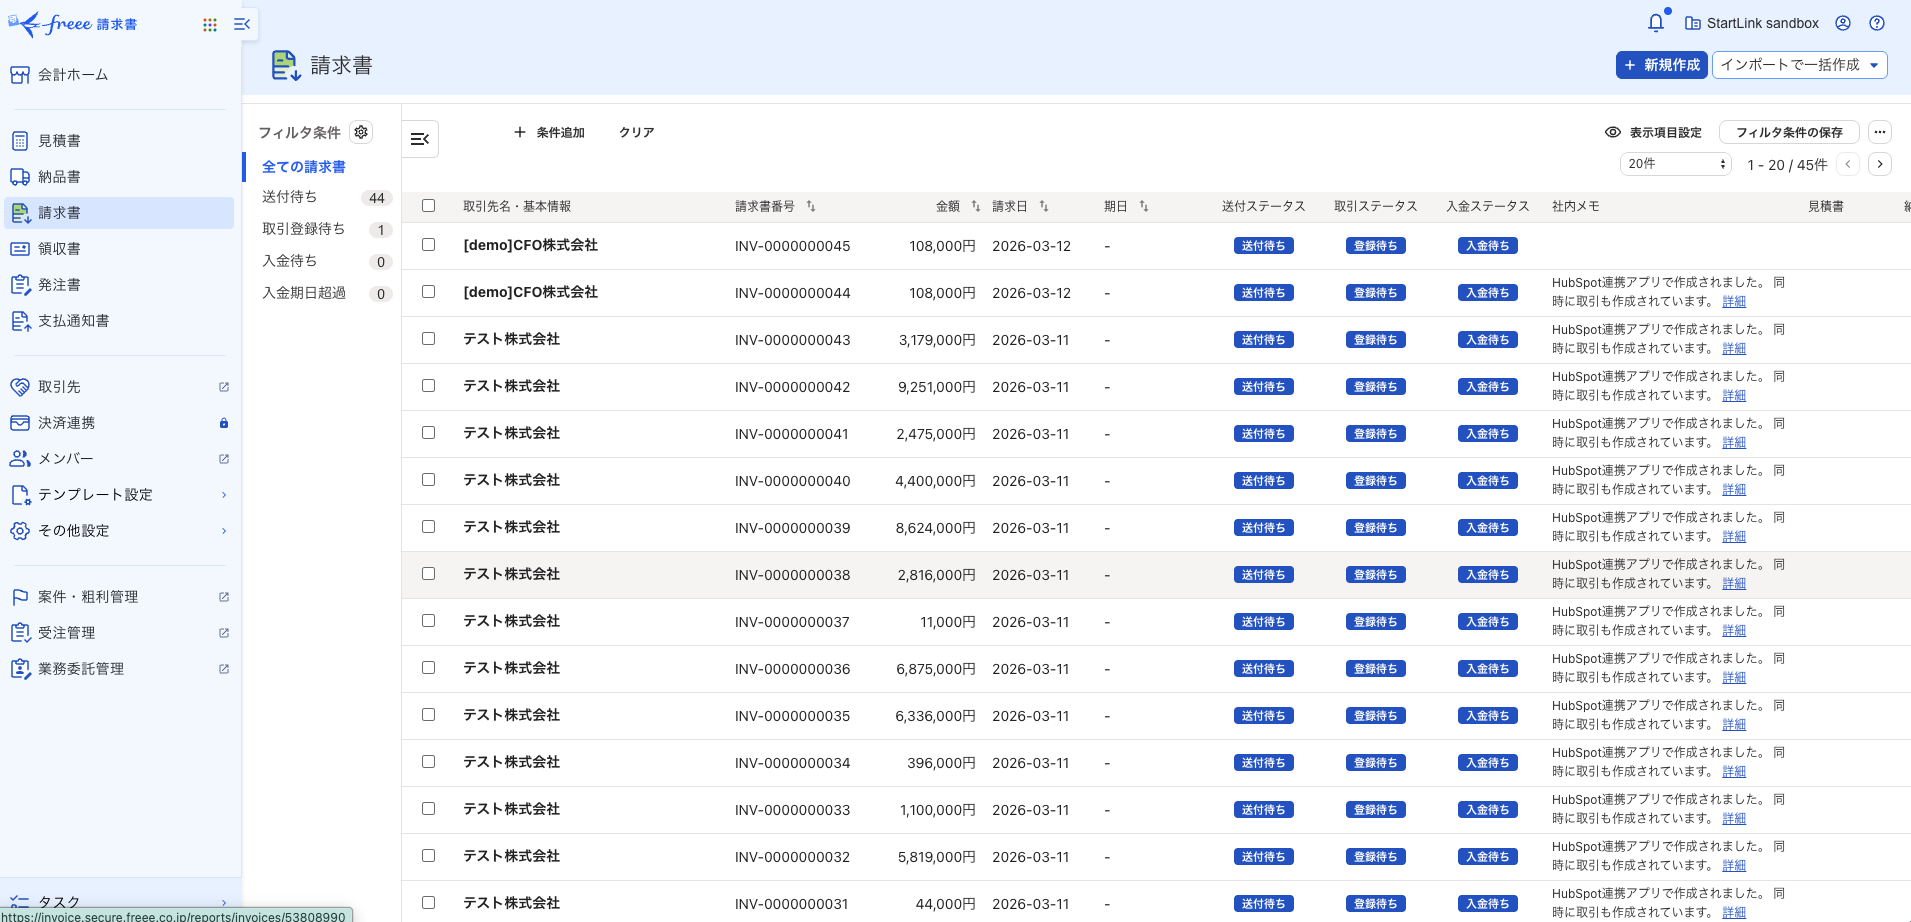Image resolution: width=1911 pixels, height=922 pixels.
Task: Click クリア to reset filters
Action: click(x=637, y=132)
